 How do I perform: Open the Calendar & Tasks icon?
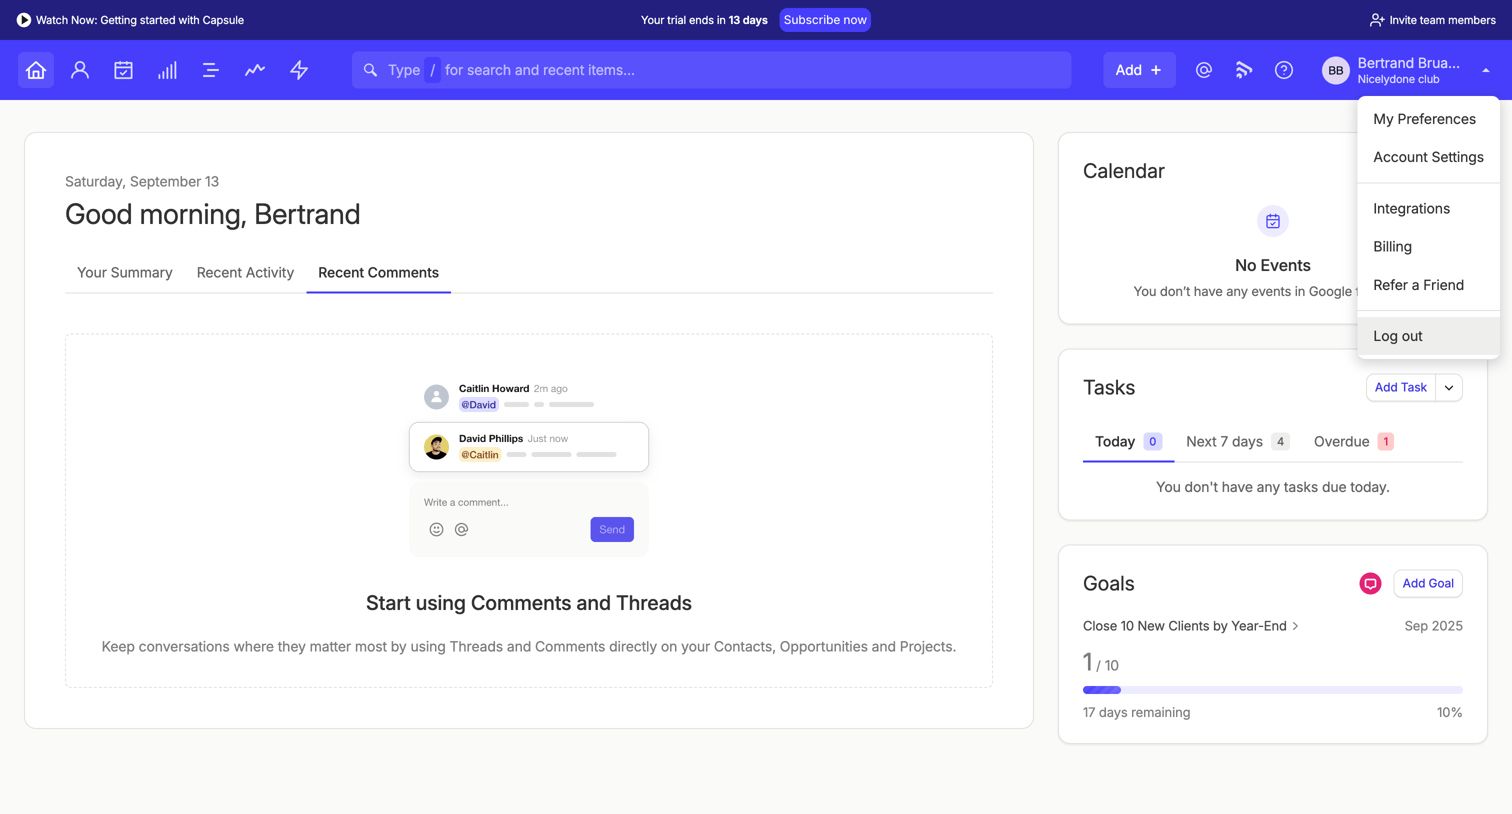pos(123,70)
